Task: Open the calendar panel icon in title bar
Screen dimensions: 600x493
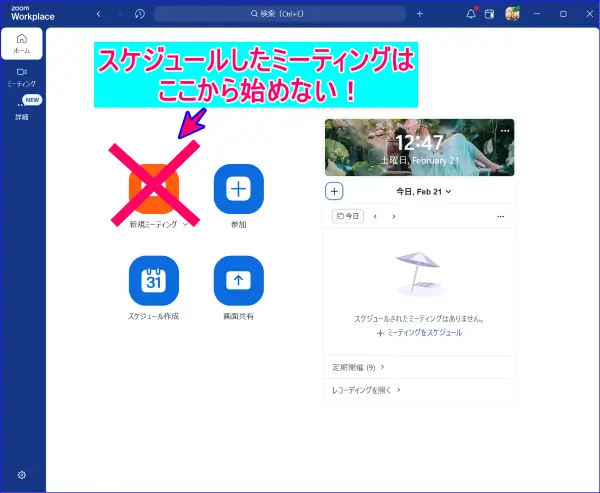Action: (x=489, y=14)
